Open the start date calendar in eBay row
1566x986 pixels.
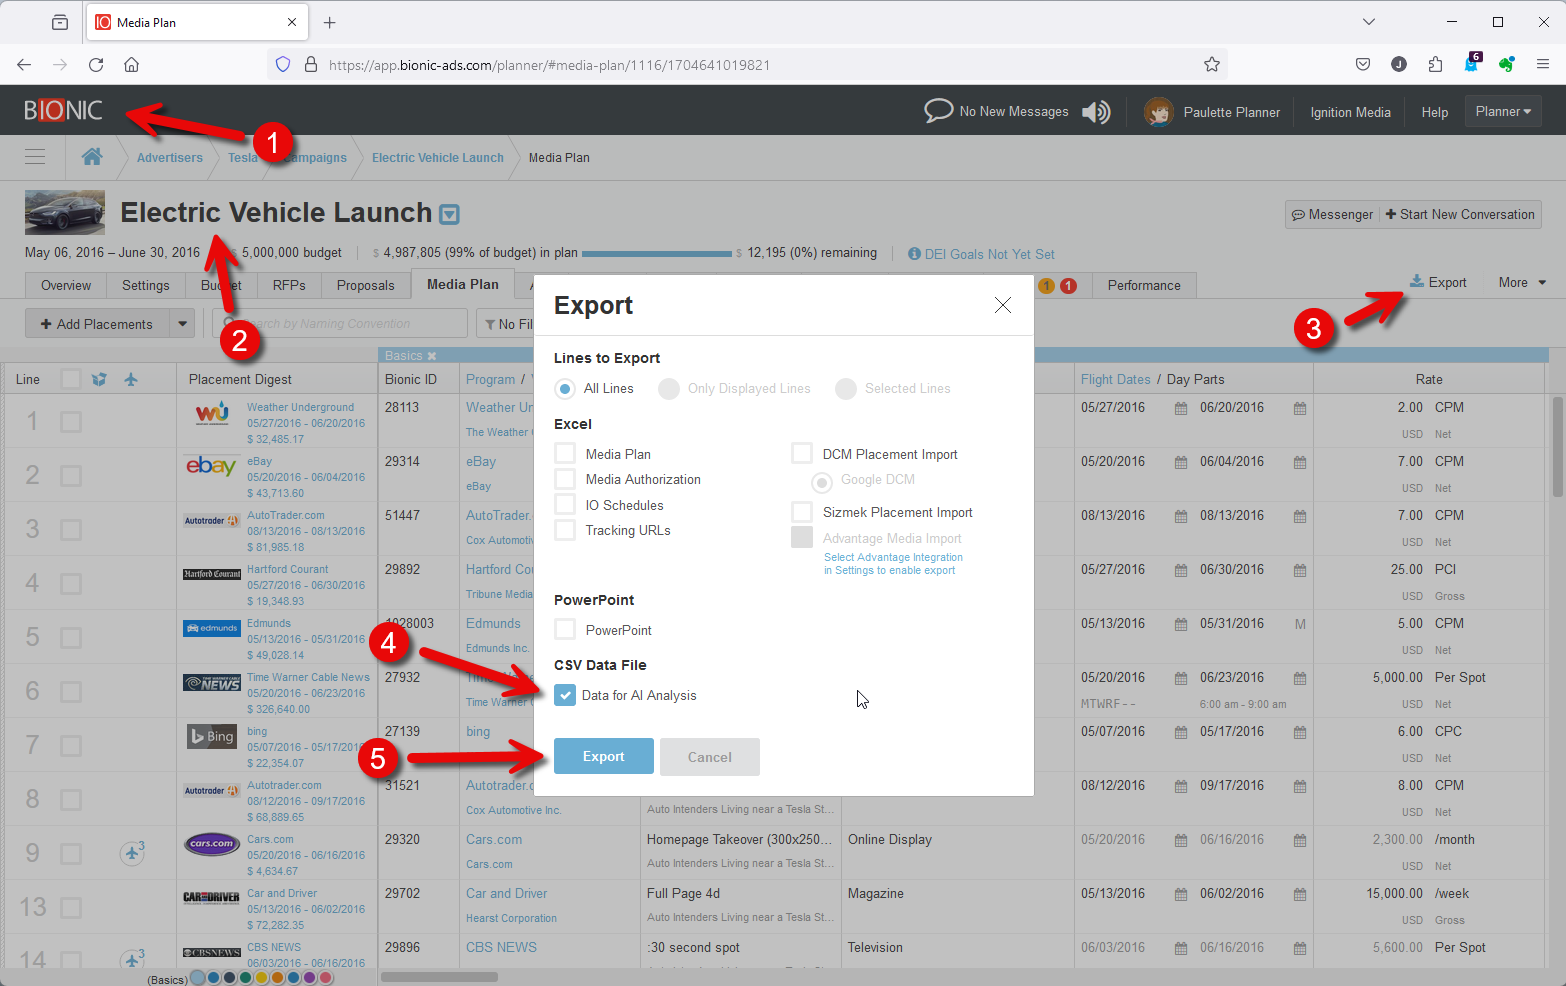[1181, 462]
